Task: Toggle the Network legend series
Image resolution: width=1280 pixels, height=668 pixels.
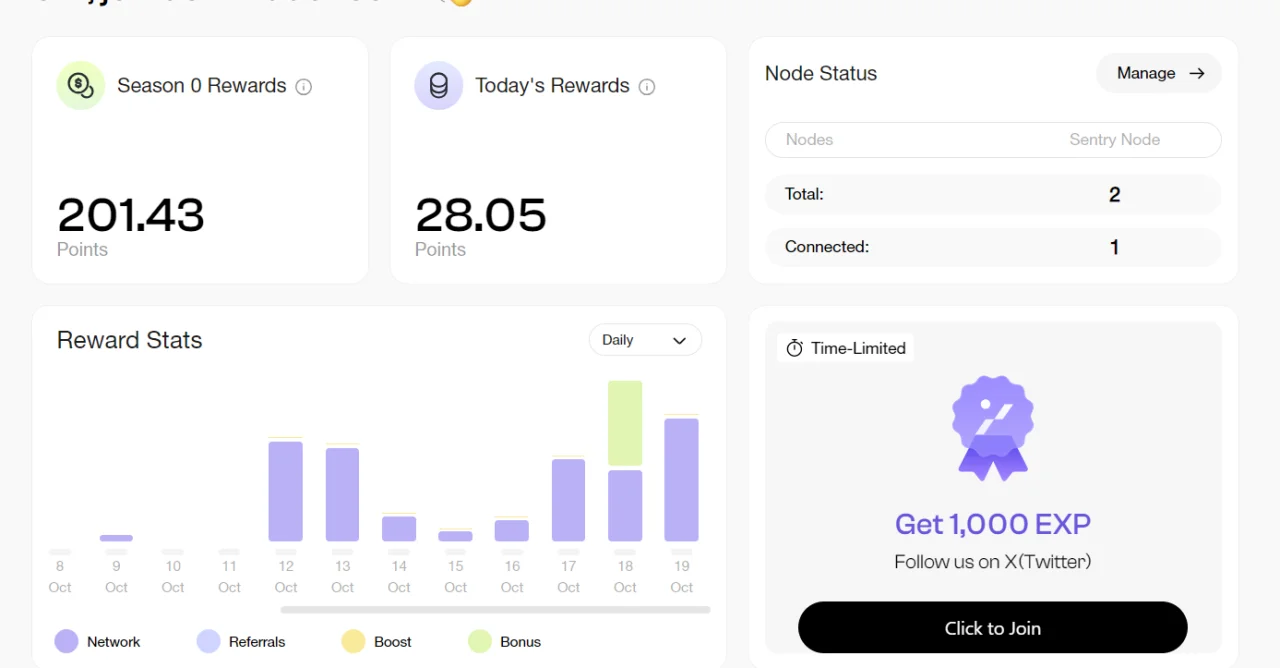Action: (98, 642)
